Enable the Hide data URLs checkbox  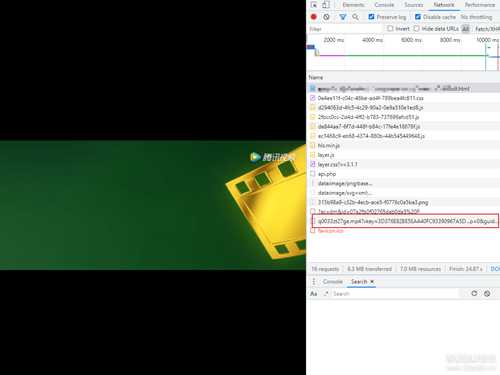[x=416, y=29]
